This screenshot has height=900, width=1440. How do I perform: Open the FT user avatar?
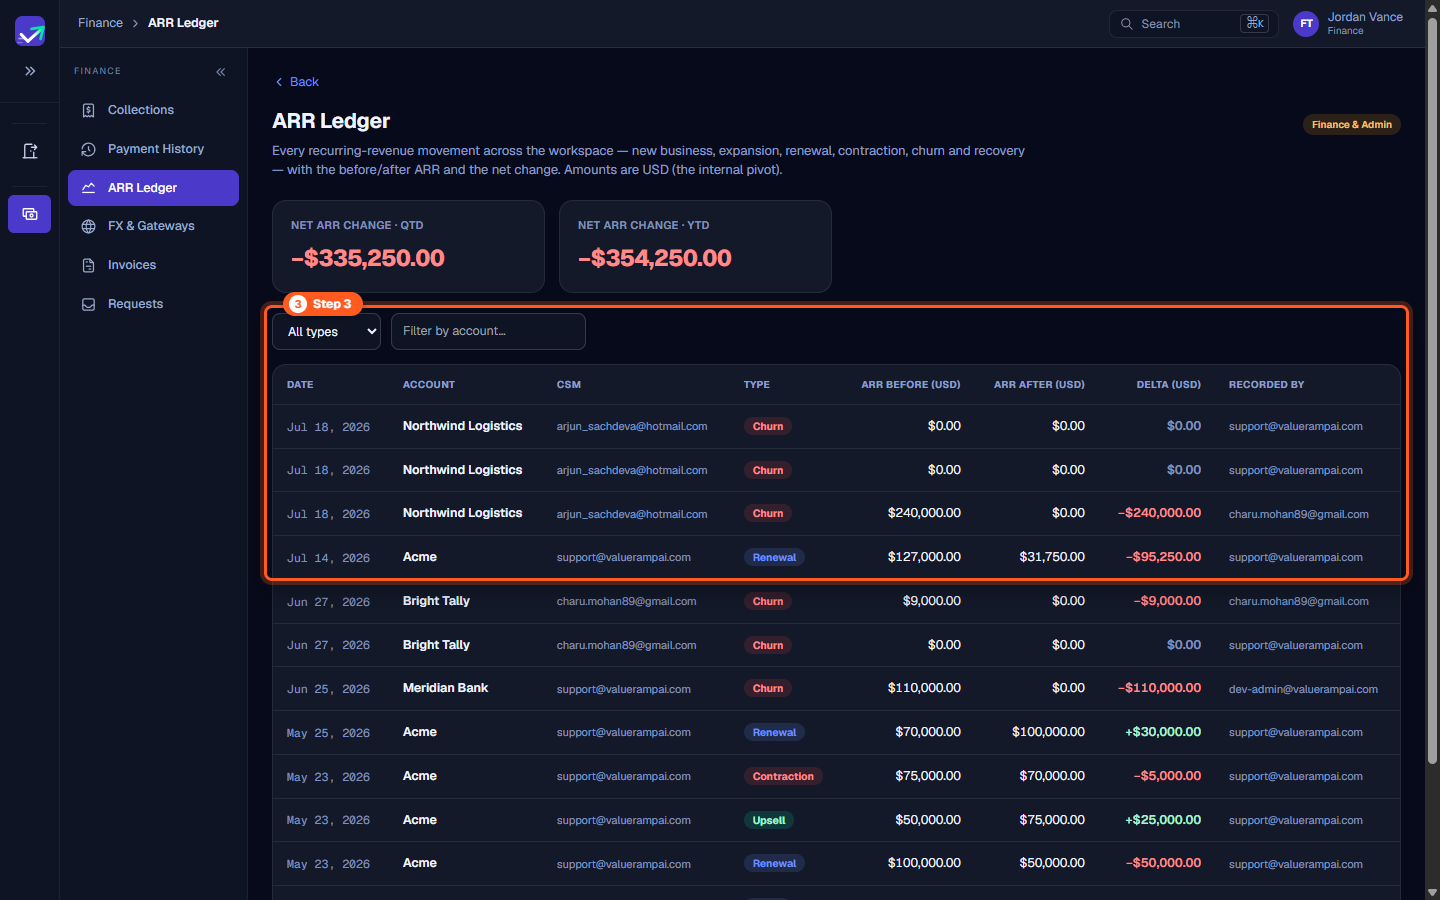[x=1306, y=24]
